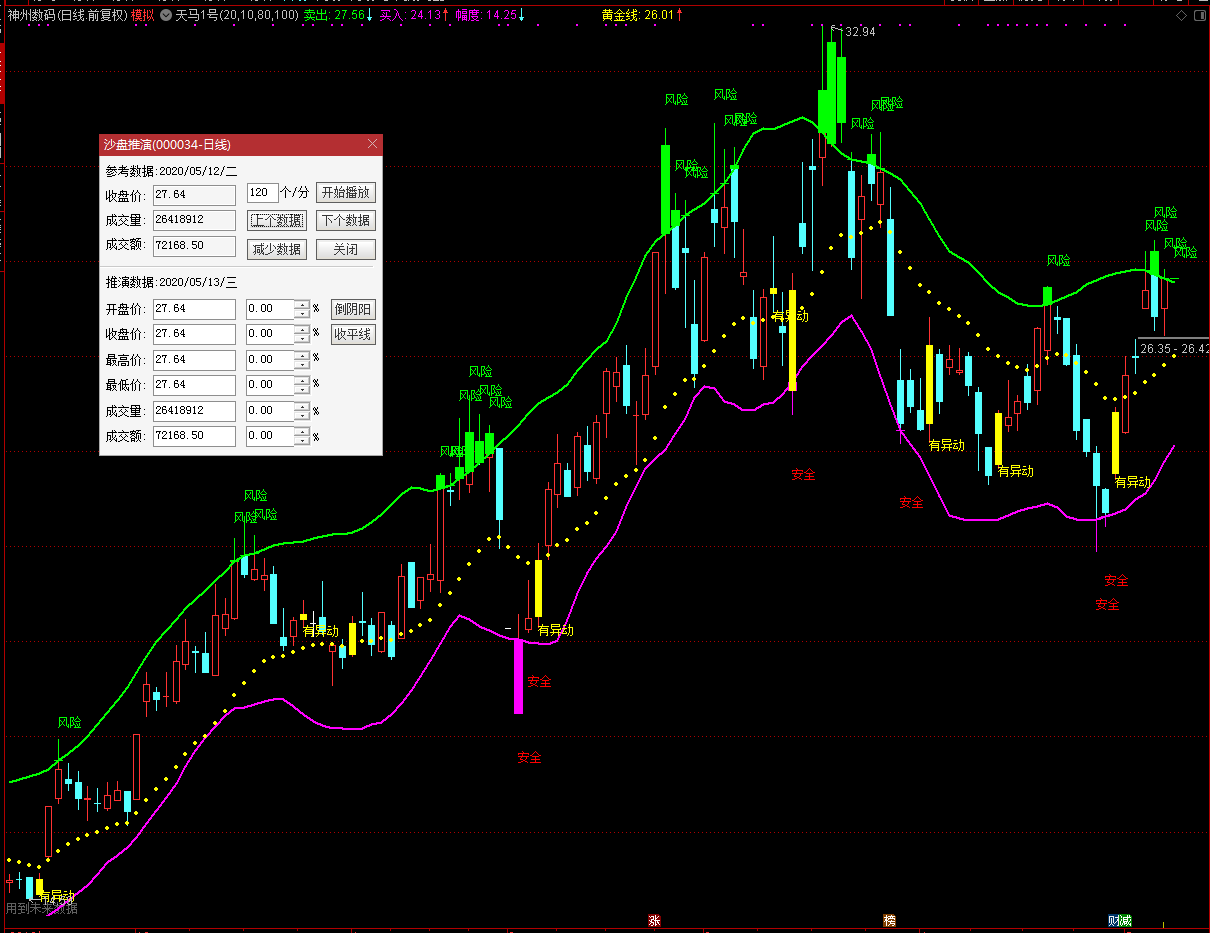The width and height of the screenshot is (1210, 933).
Task: Click the 收平线 button
Action: click(x=353, y=334)
